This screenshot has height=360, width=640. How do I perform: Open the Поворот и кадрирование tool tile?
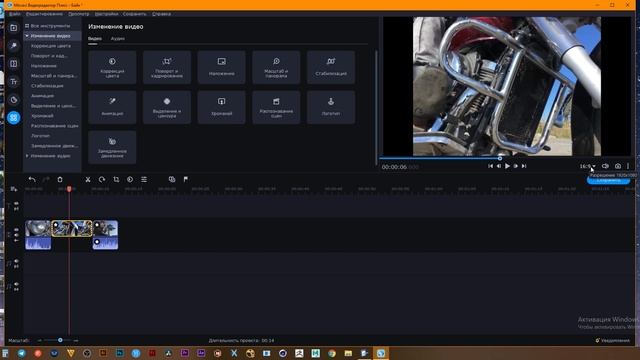(167, 67)
